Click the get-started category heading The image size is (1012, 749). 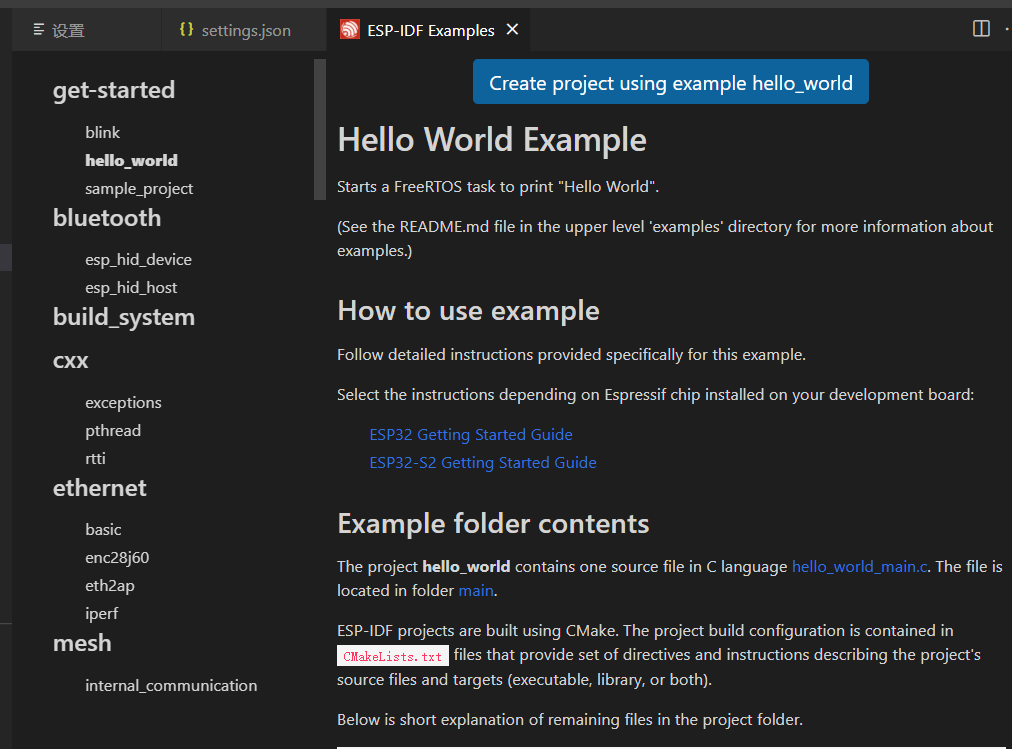[114, 90]
